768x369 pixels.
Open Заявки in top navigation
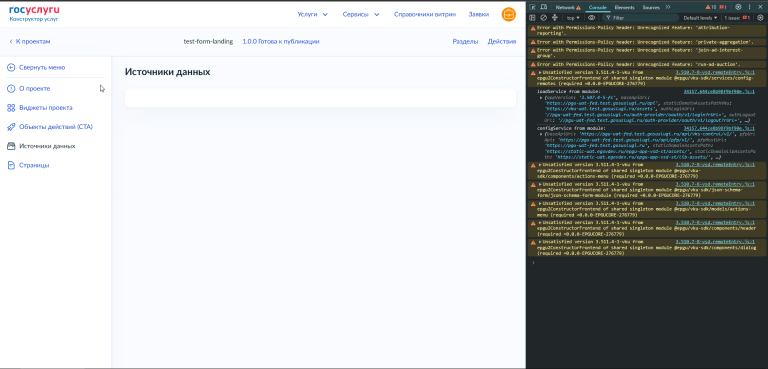tap(479, 14)
